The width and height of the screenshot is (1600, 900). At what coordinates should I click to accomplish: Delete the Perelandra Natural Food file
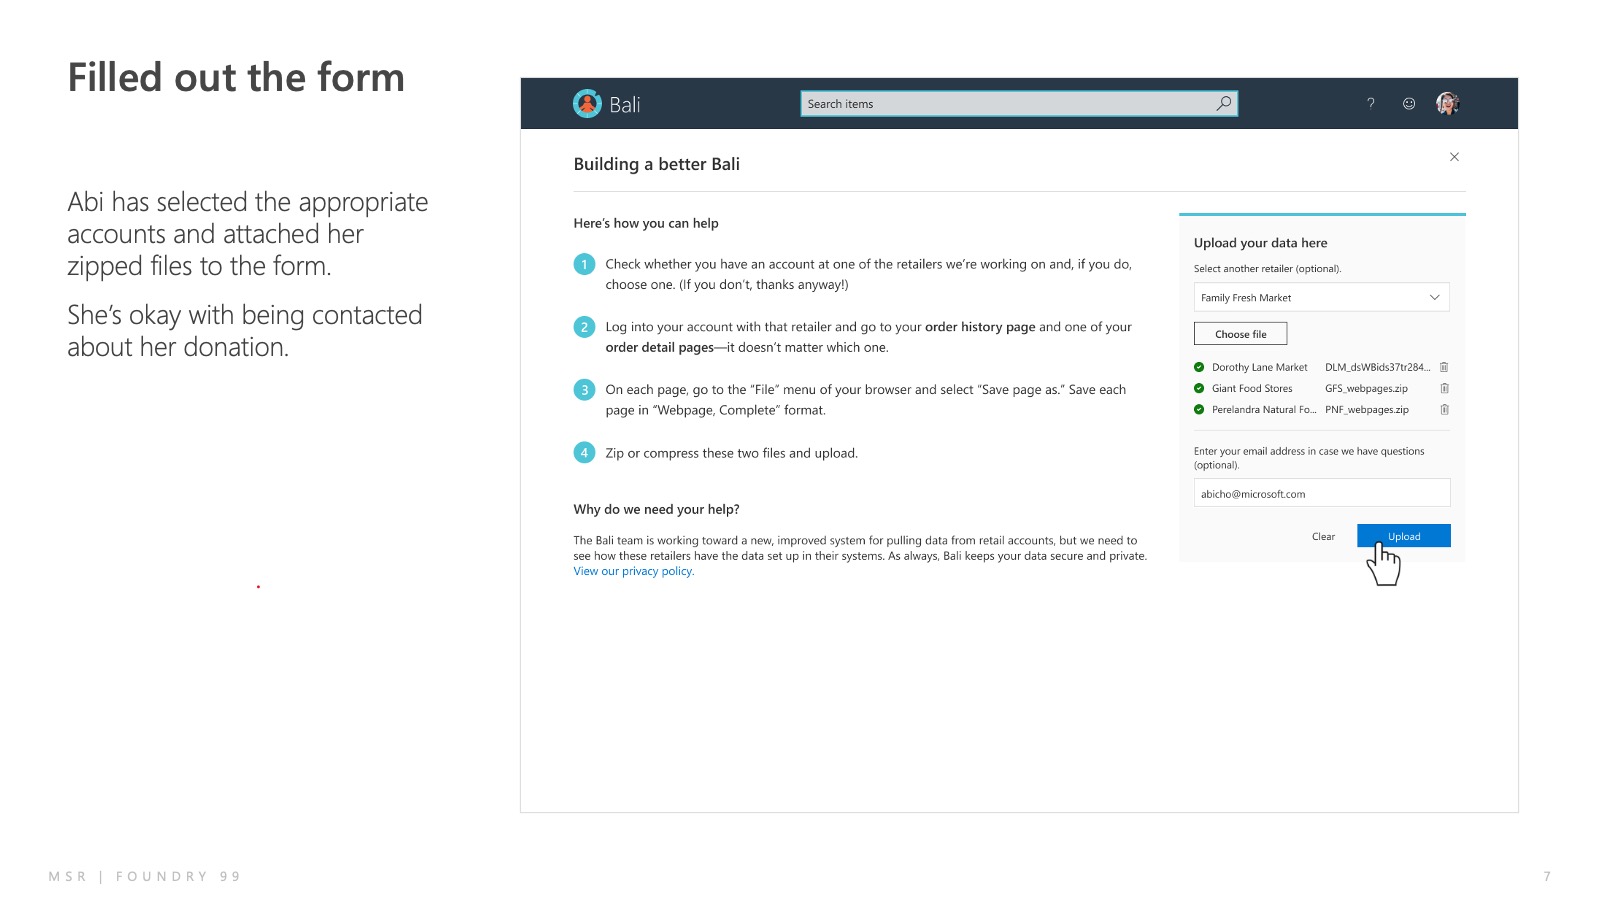pyautogui.click(x=1444, y=409)
